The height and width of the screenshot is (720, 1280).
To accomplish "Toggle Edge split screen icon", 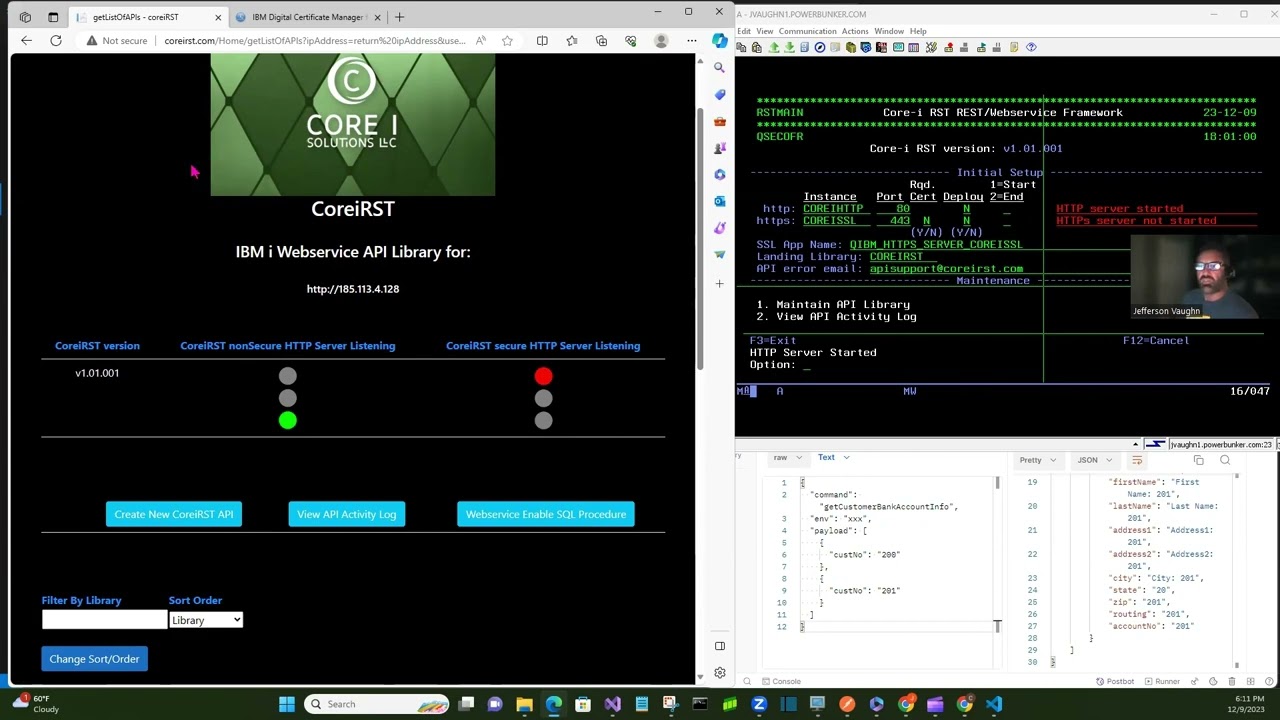I will click(x=542, y=41).
